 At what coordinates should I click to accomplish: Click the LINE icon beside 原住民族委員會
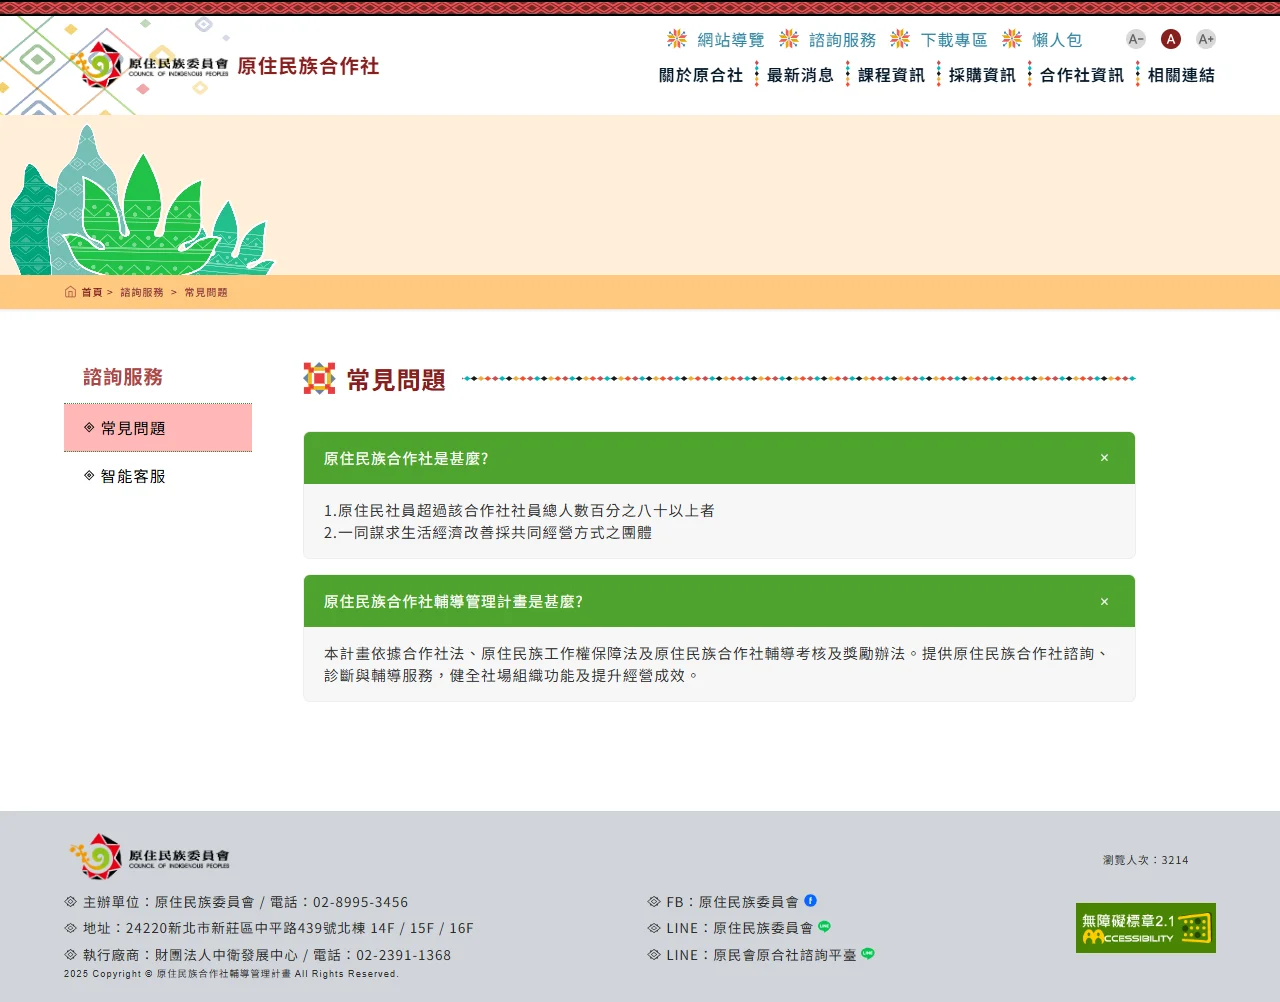point(824,927)
